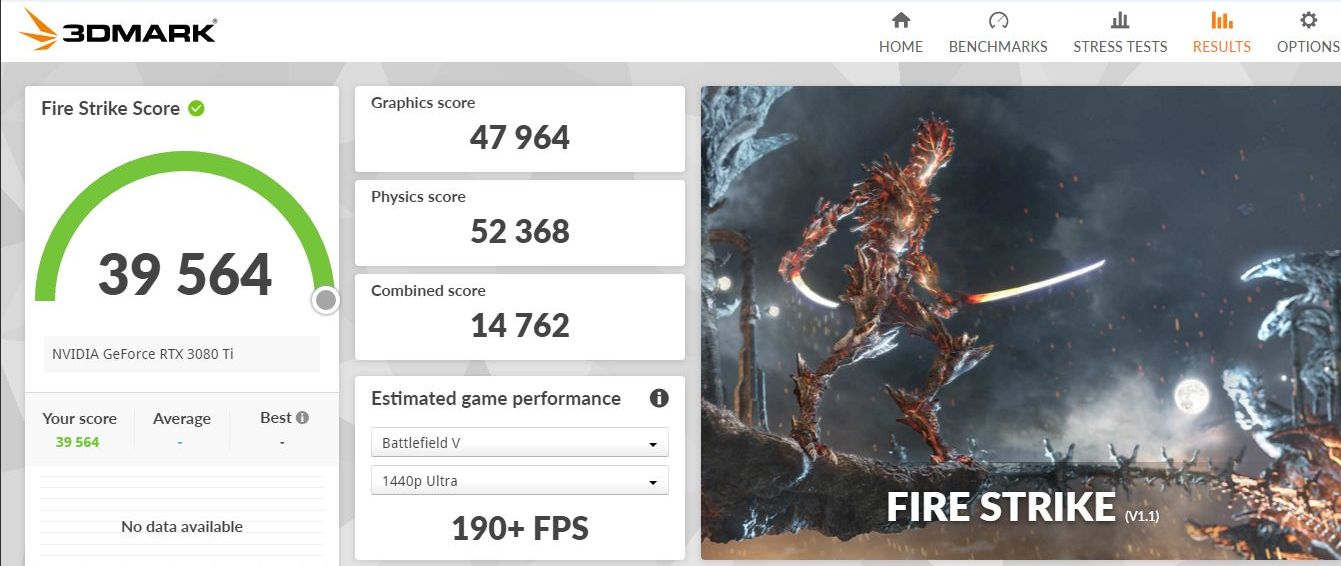Screen dimensions: 1341x566
Task: Click the Benchmarks gauge icon
Action: 998,20
